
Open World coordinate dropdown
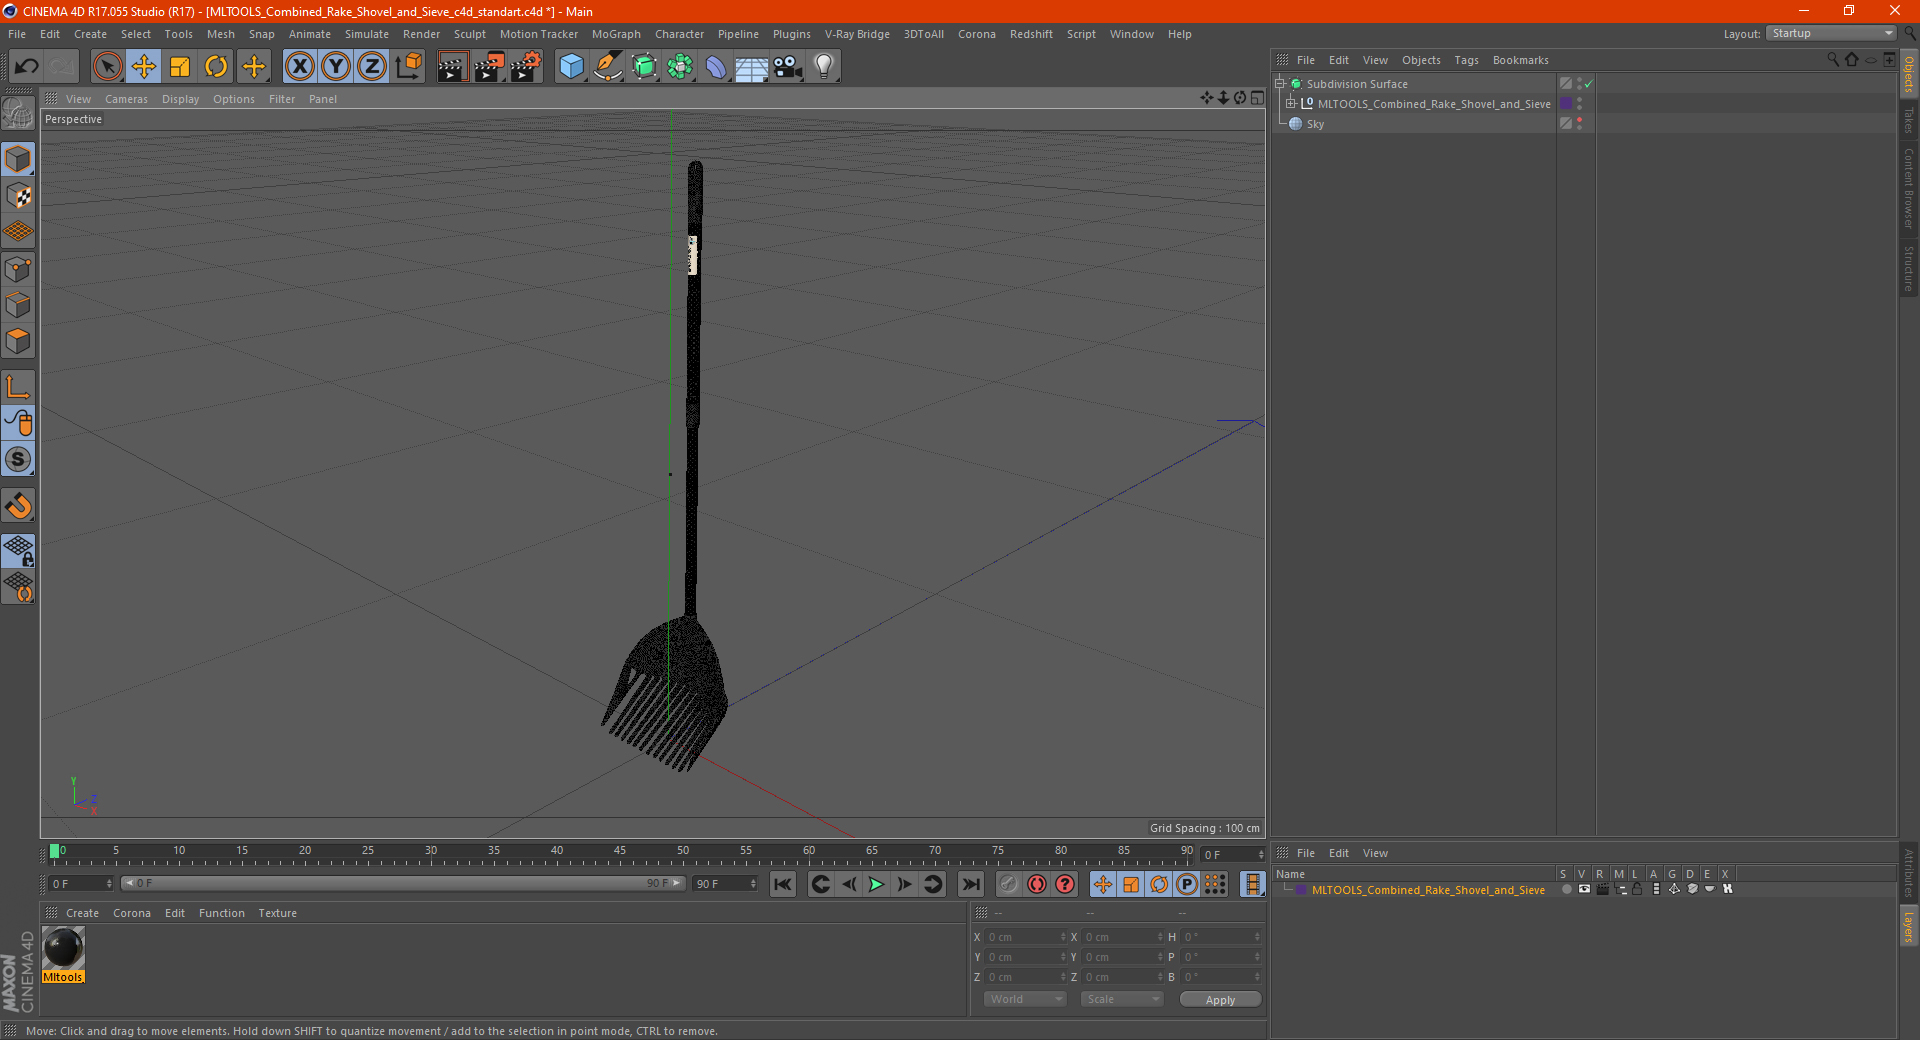[1025, 999]
